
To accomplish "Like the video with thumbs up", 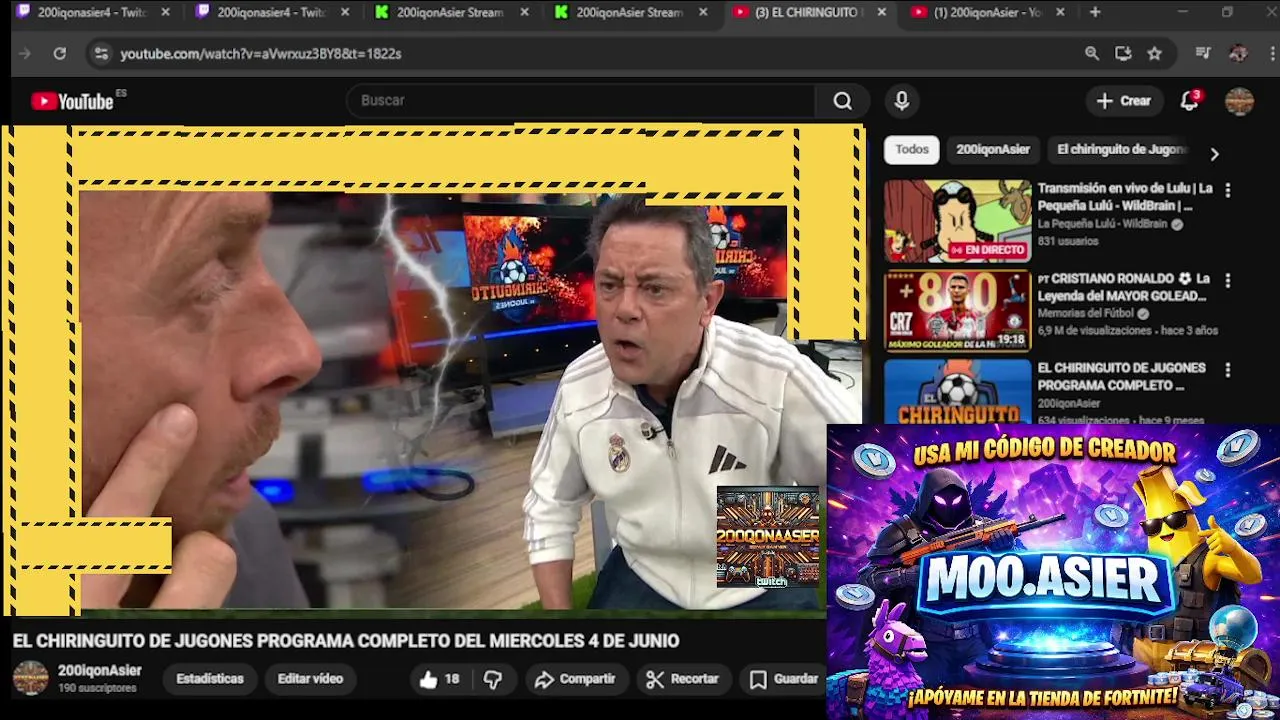I will tap(439, 679).
